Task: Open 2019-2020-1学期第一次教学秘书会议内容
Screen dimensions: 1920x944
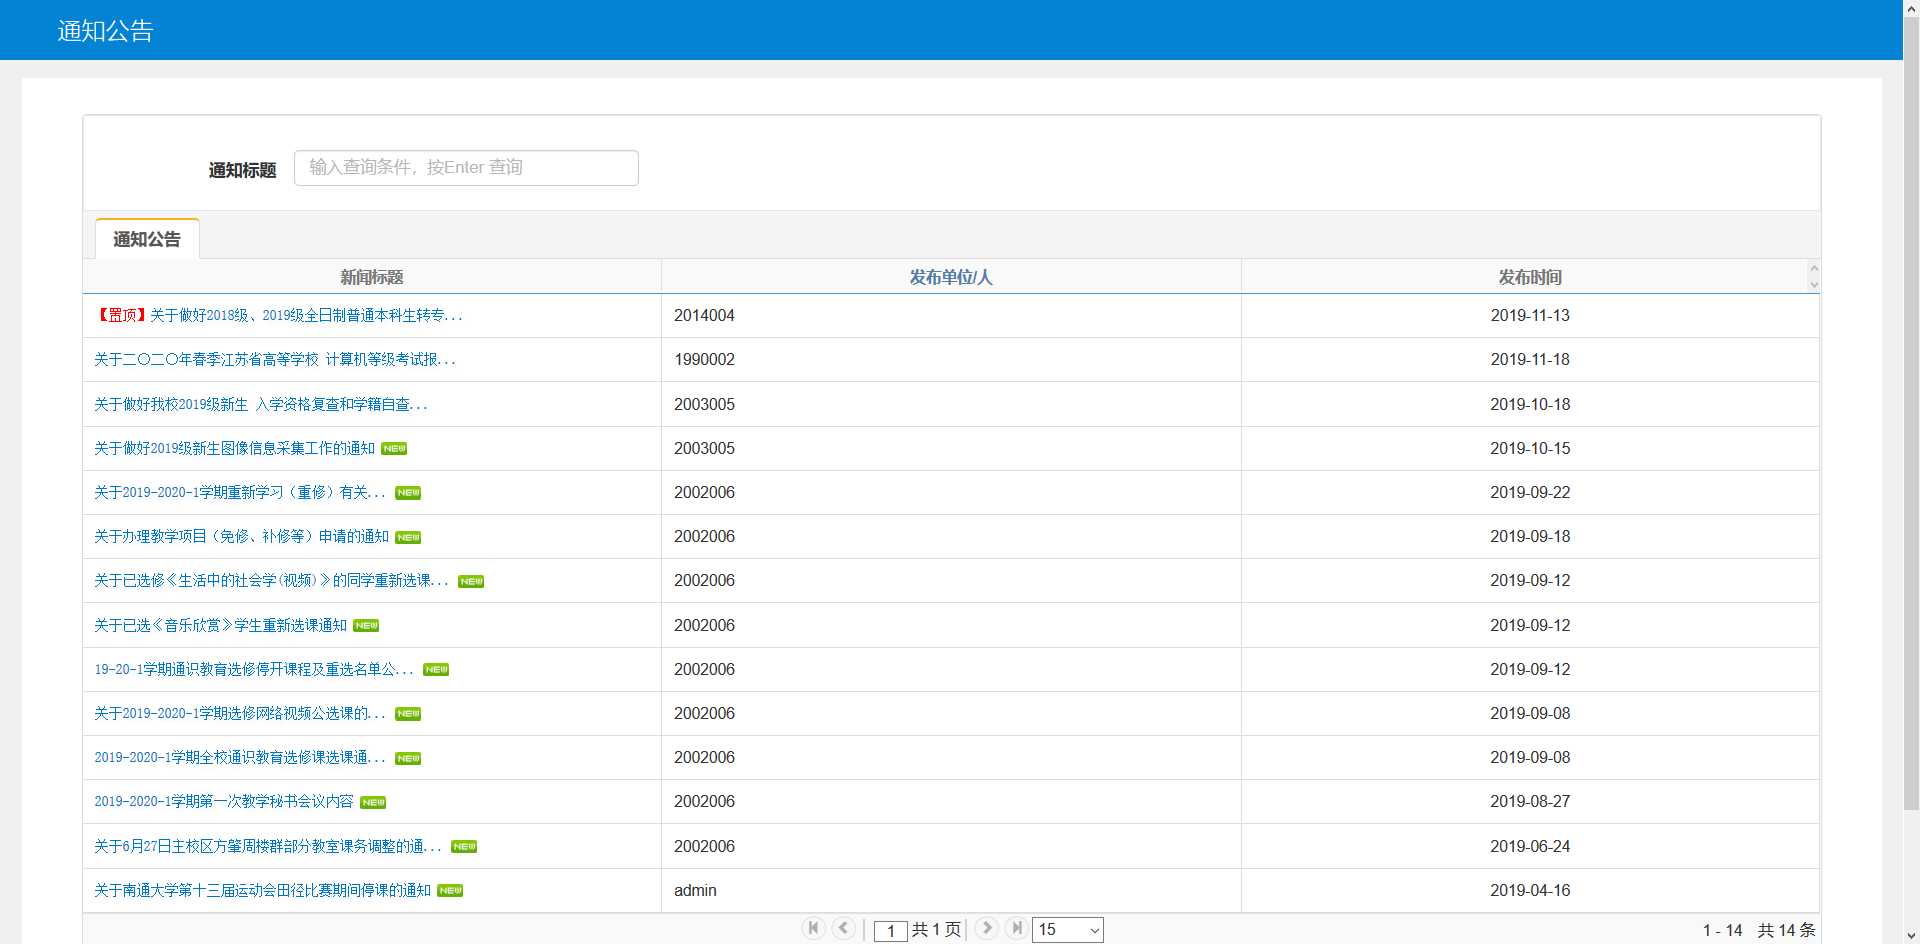Action: [224, 801]
